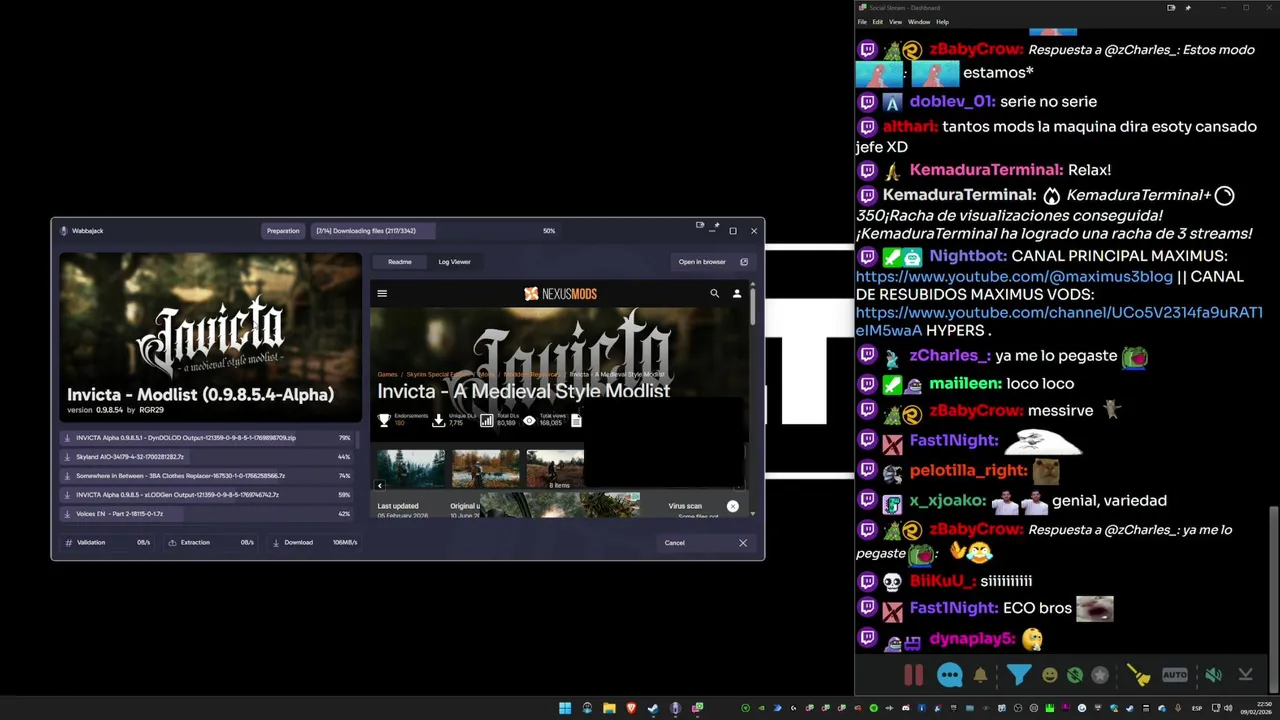The height and width of the screenshot is (720, 1280).
Task: Click the Games breadcrumb link
Action: (387, 374)
